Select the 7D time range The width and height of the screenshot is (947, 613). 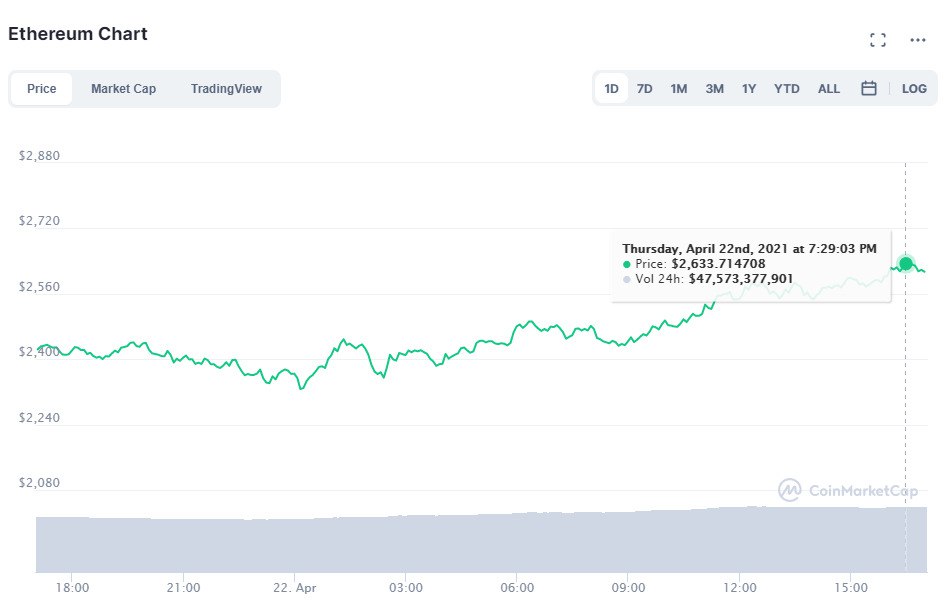(x=644, y=89)
